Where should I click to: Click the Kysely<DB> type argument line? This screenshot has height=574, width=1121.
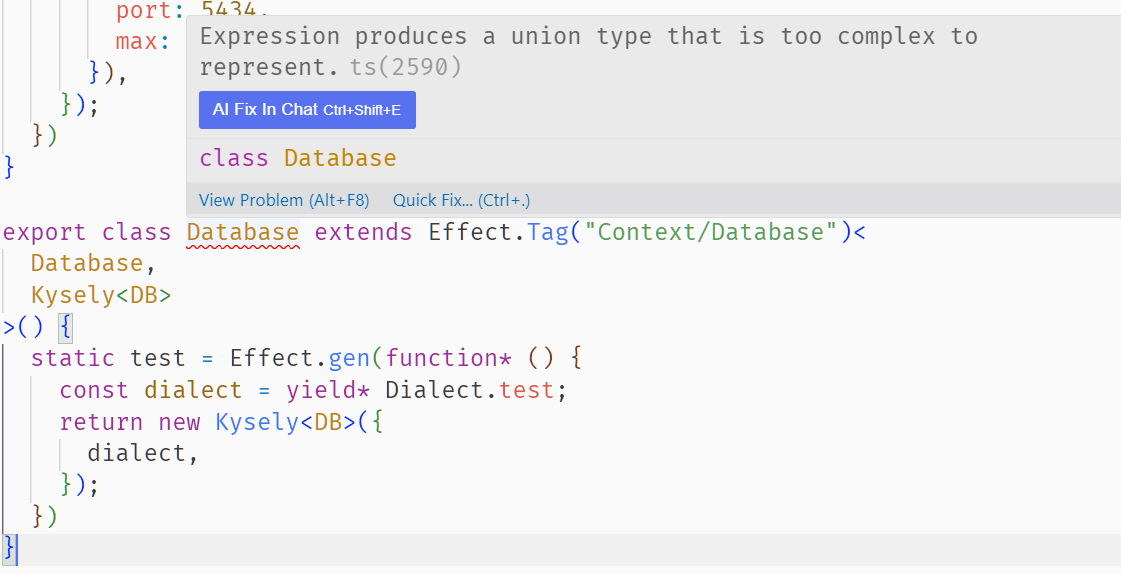(101, 296)
